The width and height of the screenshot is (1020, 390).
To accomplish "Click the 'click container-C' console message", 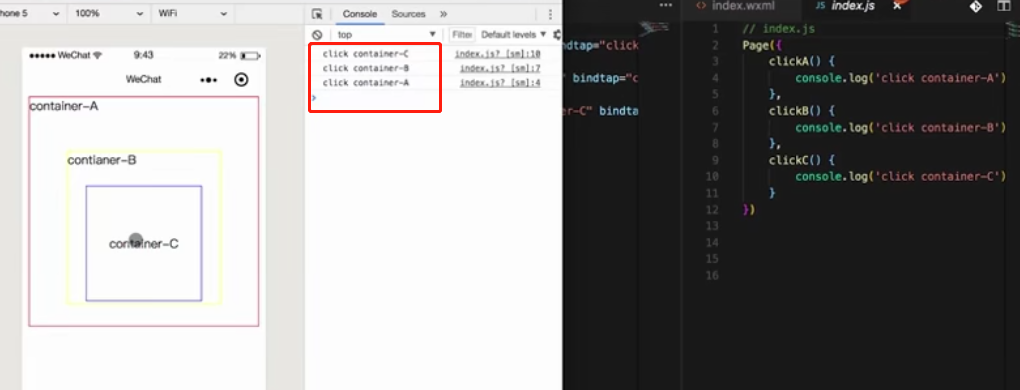I will (x=366, y=54).
